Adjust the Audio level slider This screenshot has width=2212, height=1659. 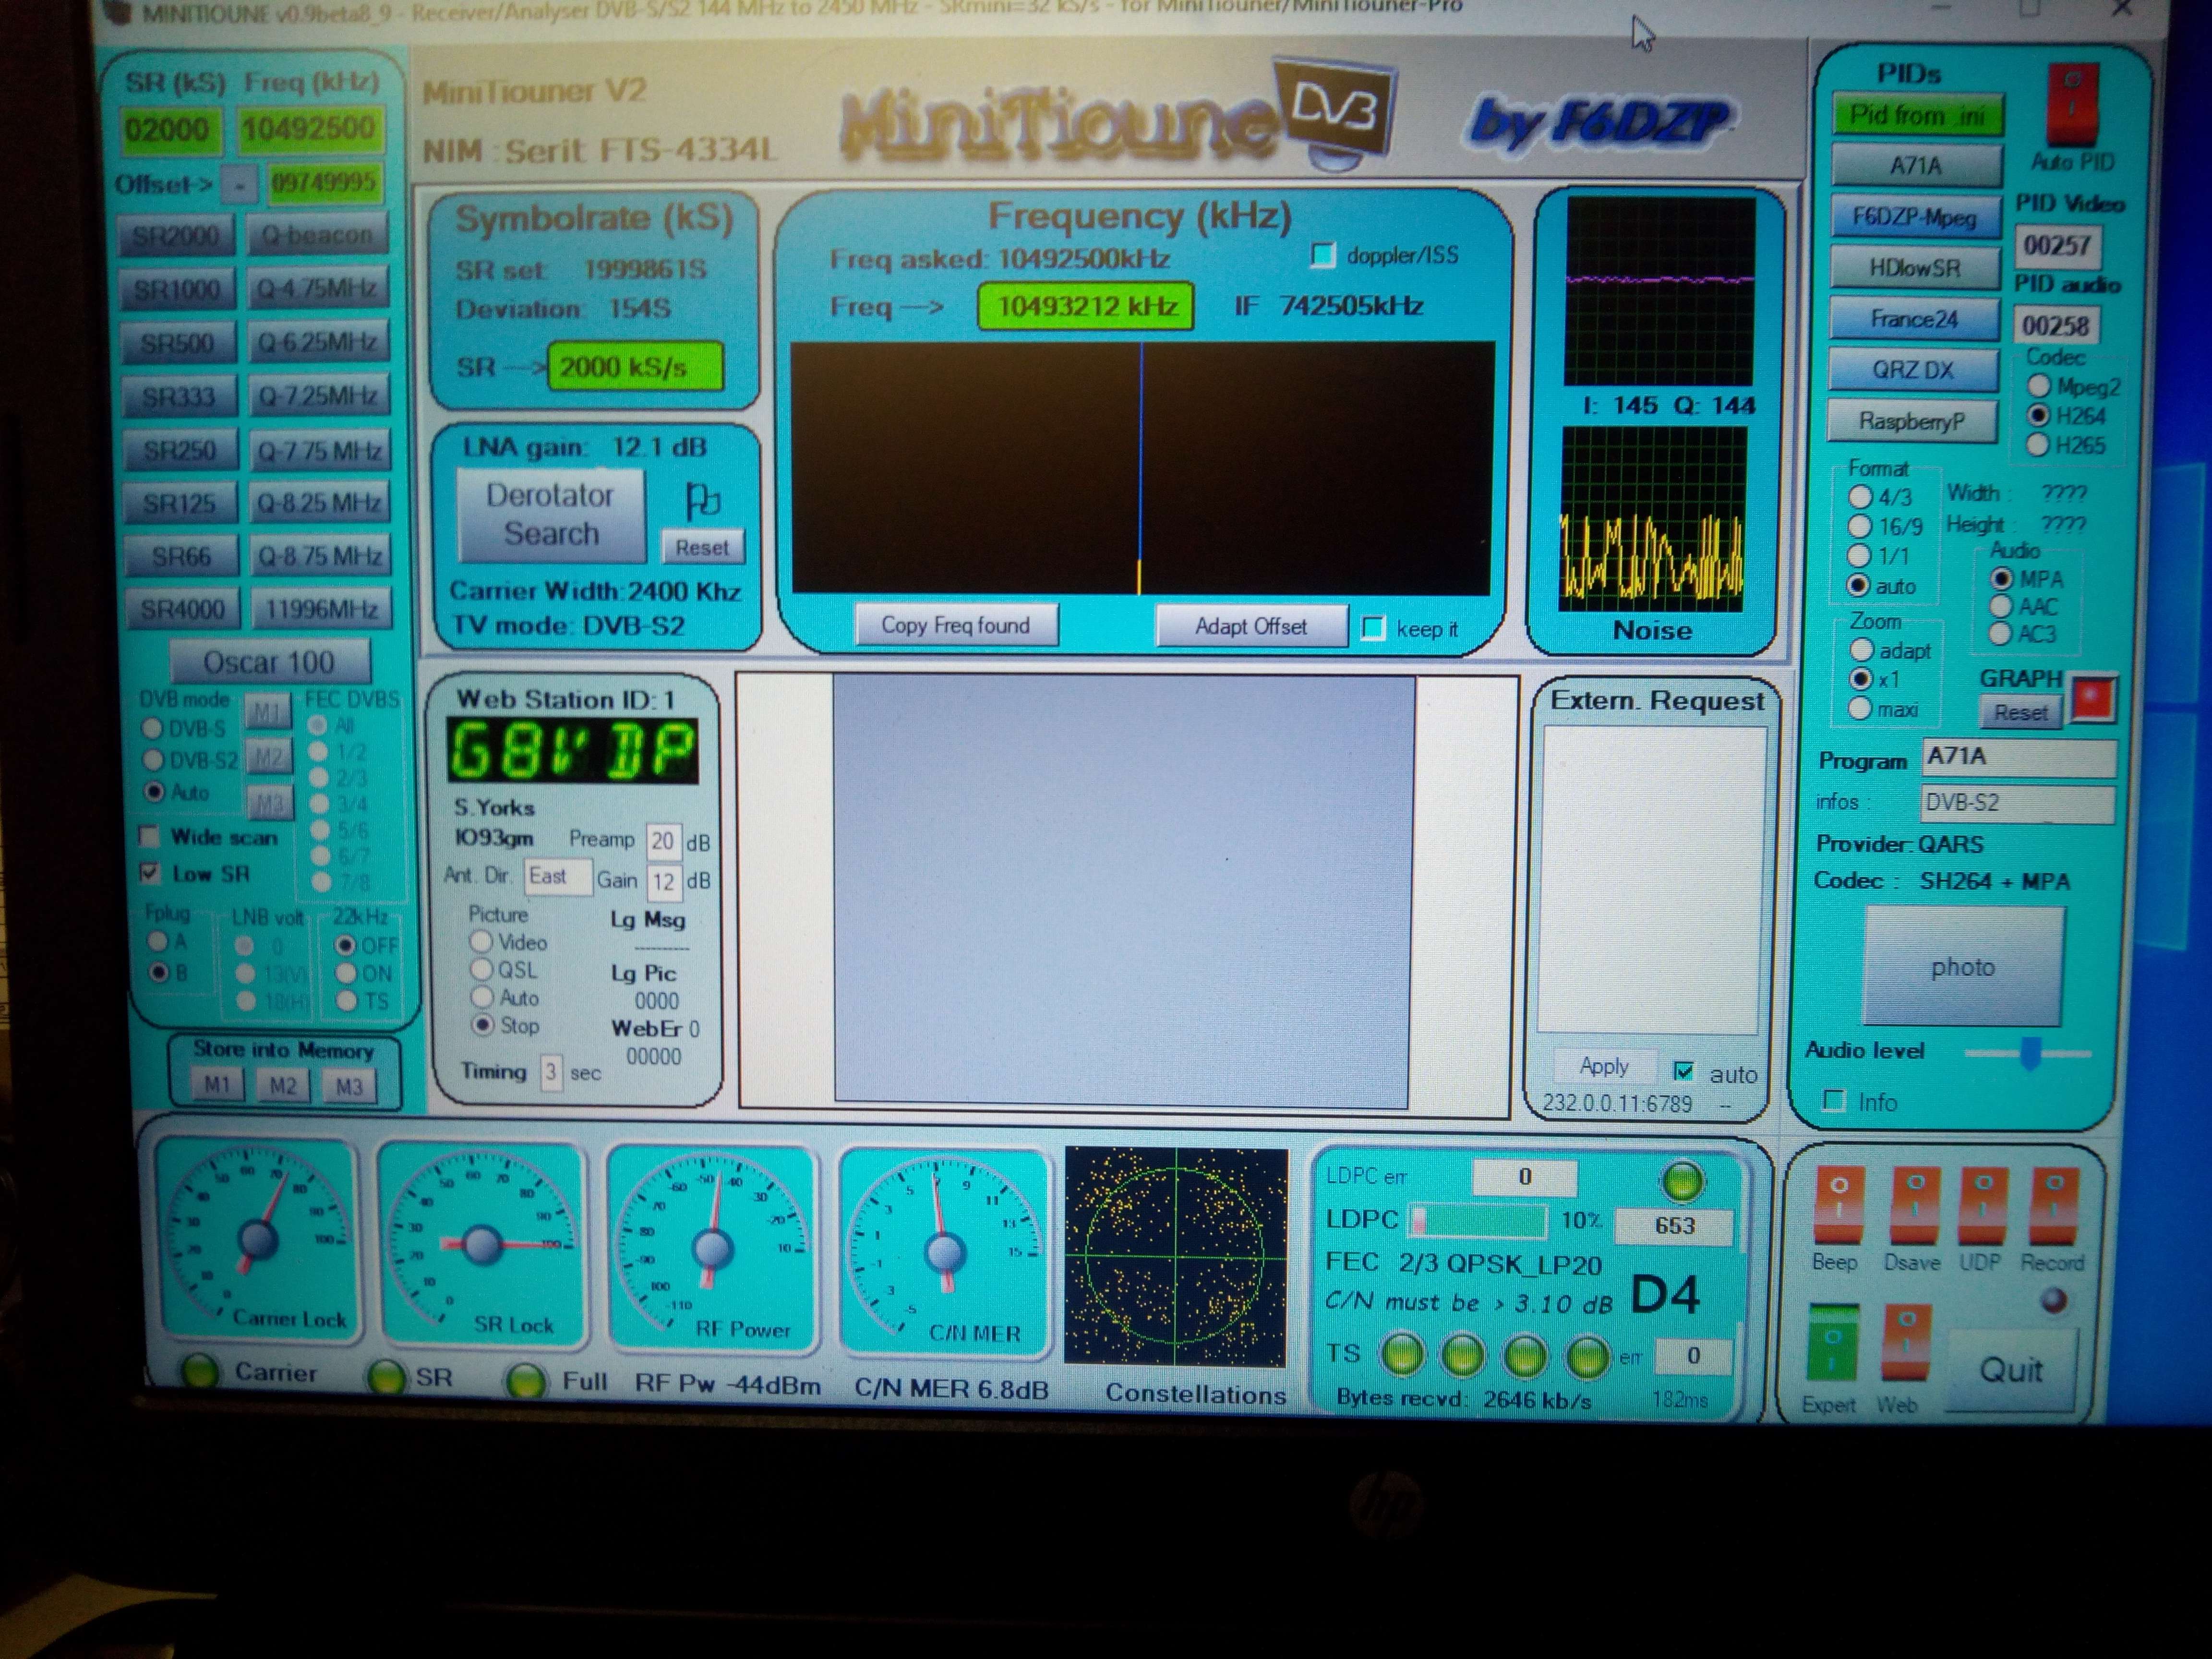click(2029, 1053)
